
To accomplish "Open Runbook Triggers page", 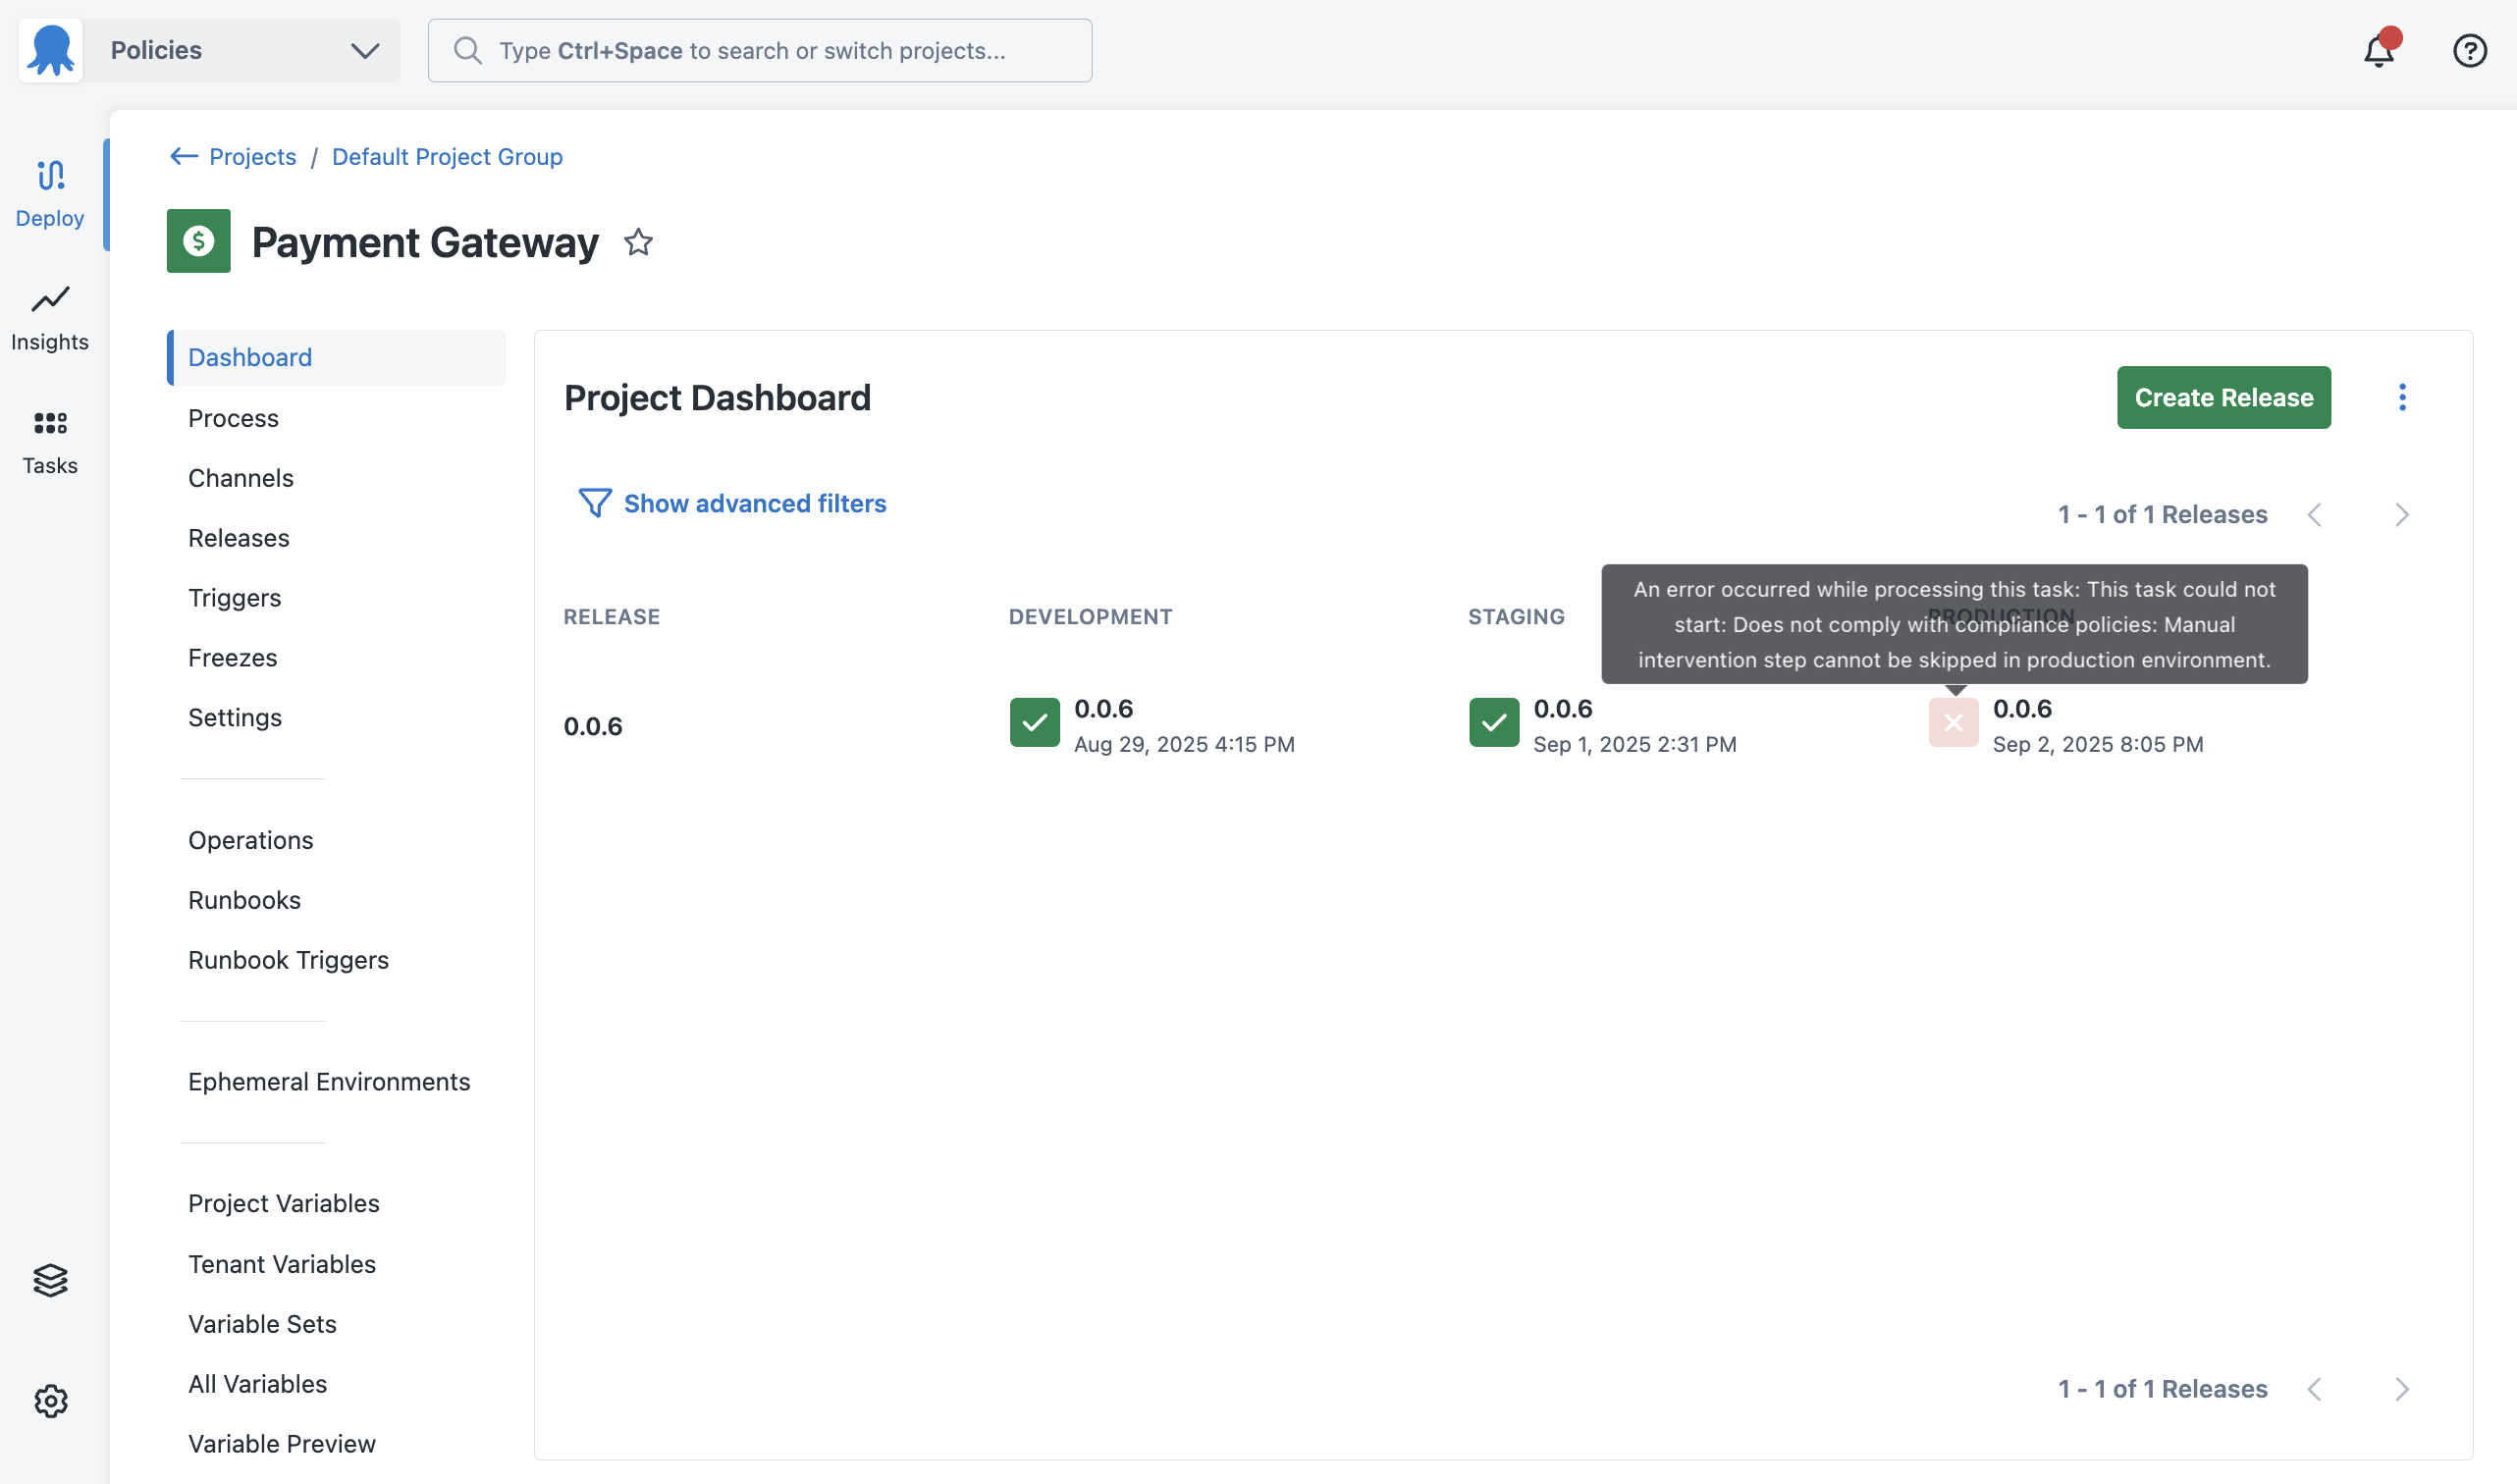I will click(289, 960).
